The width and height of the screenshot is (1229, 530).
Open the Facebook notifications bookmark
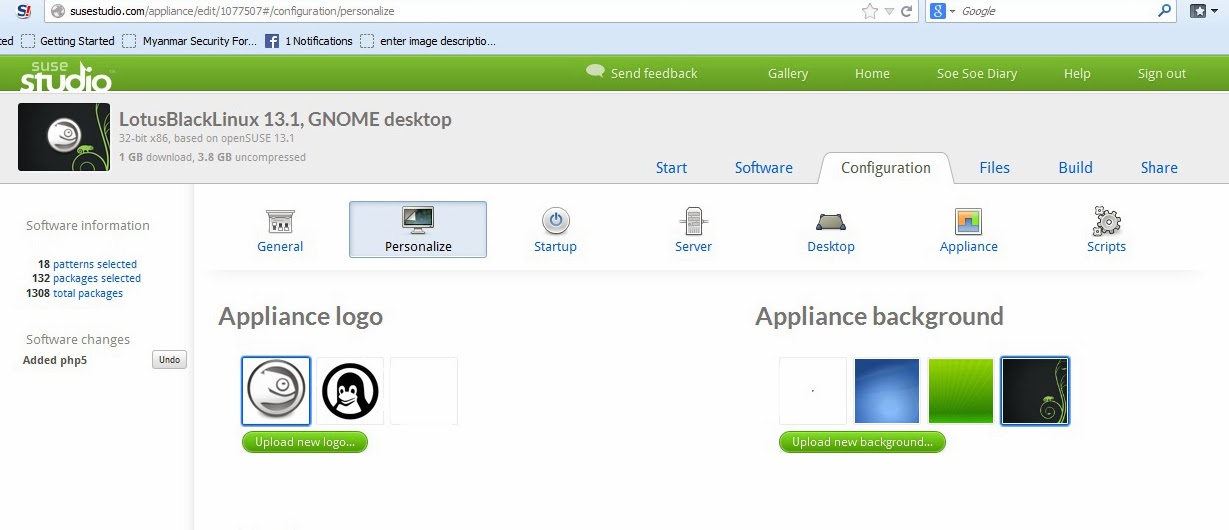coord(309,41)
